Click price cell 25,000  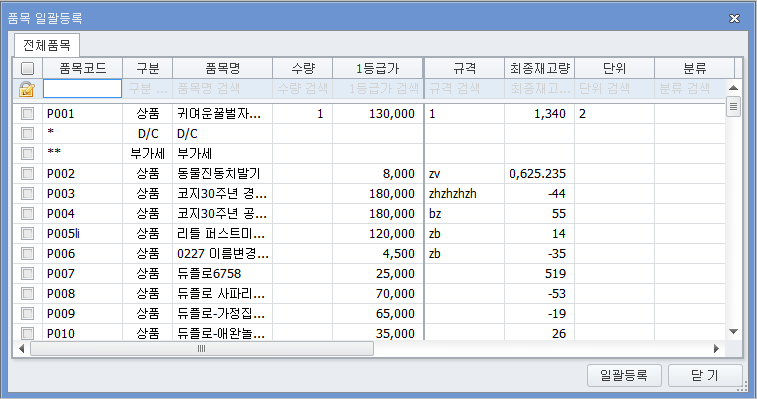tap(378, 273)
